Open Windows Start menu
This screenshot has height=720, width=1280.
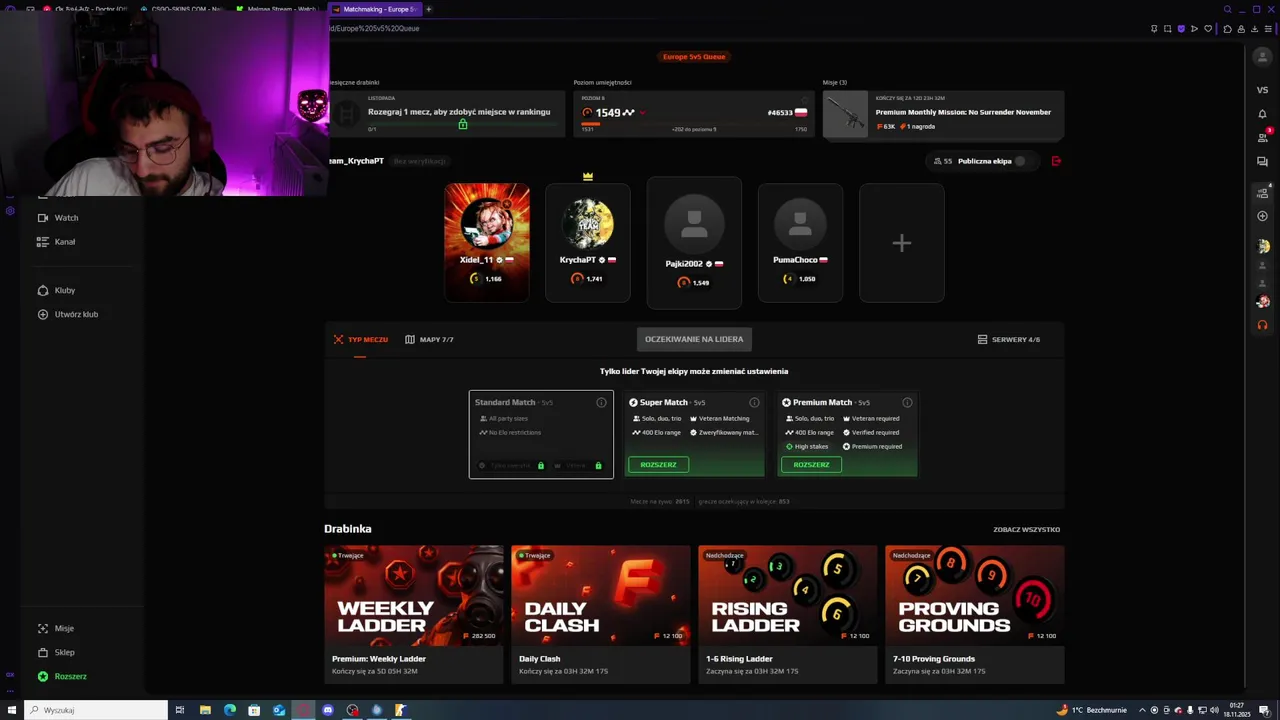pos(10,710)
